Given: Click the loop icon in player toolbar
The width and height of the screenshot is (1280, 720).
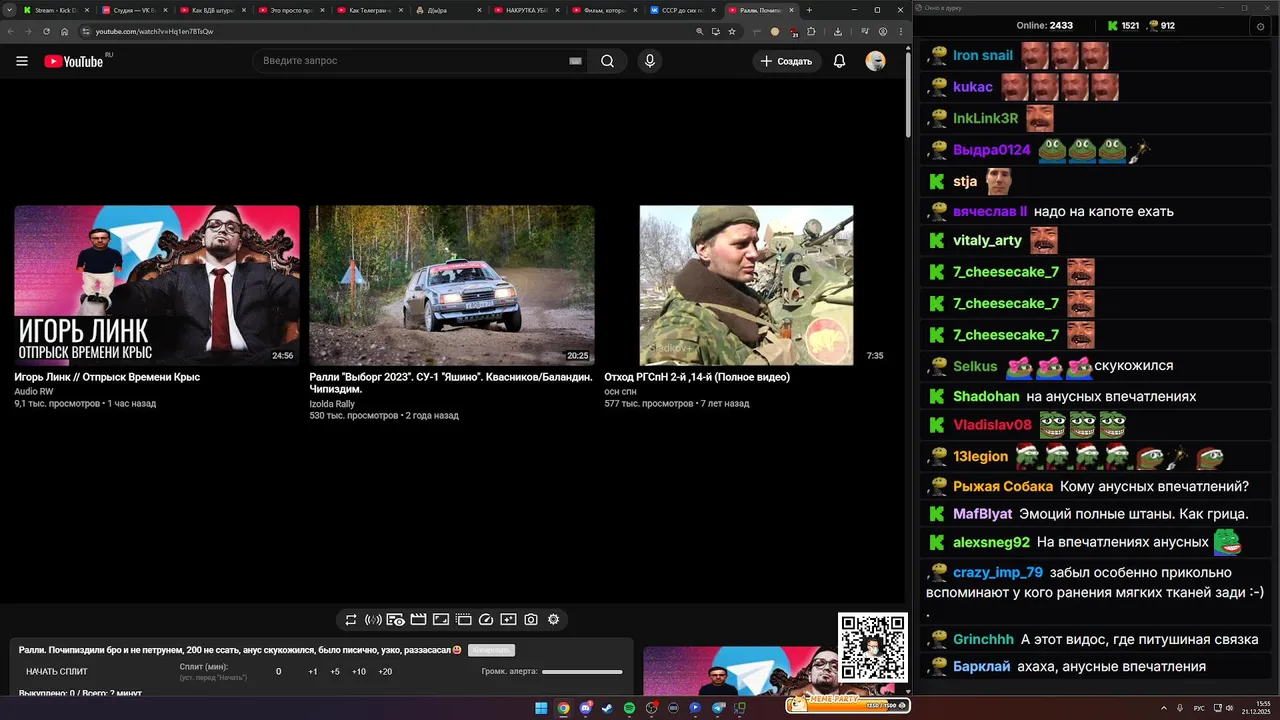Looking at the screenshot, I should [x=351, y=620].
